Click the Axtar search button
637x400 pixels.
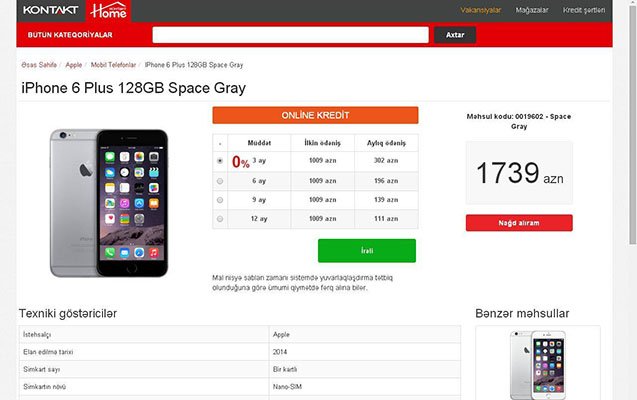455,35
